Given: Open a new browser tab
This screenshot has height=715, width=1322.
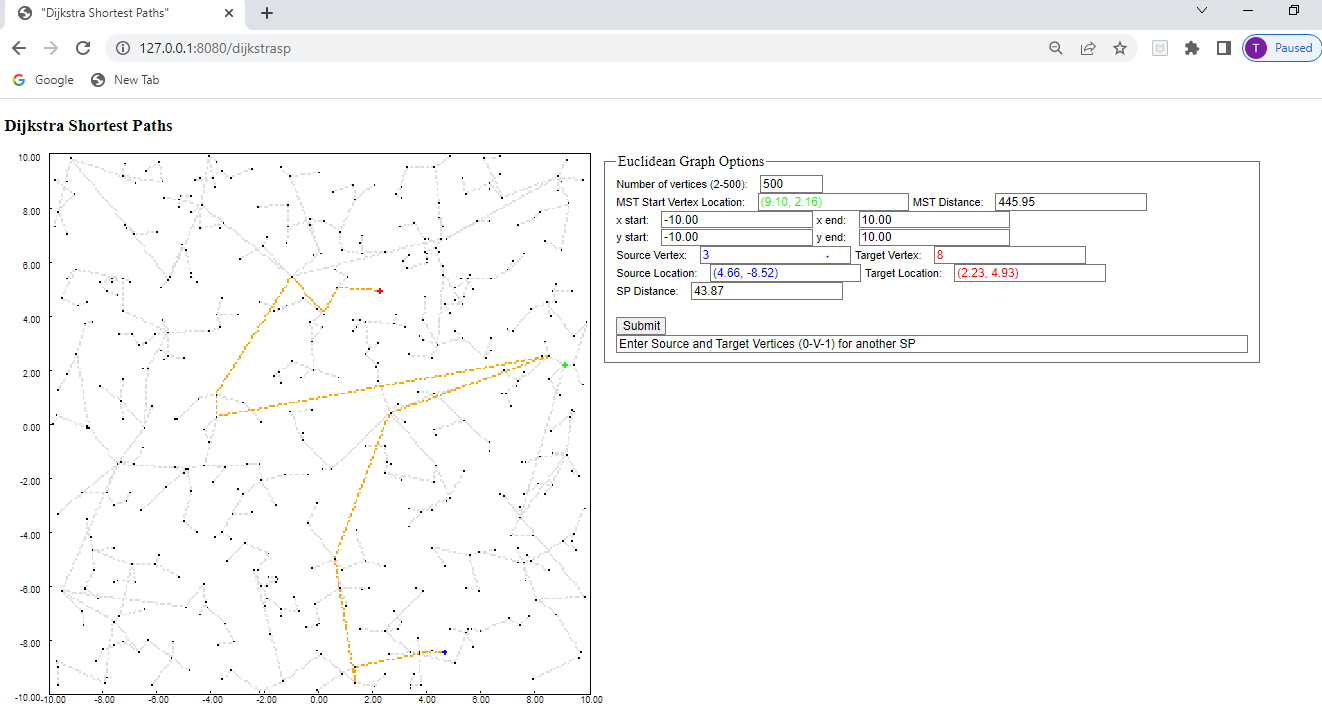Looking at the screenshot, I should [266, 13].
